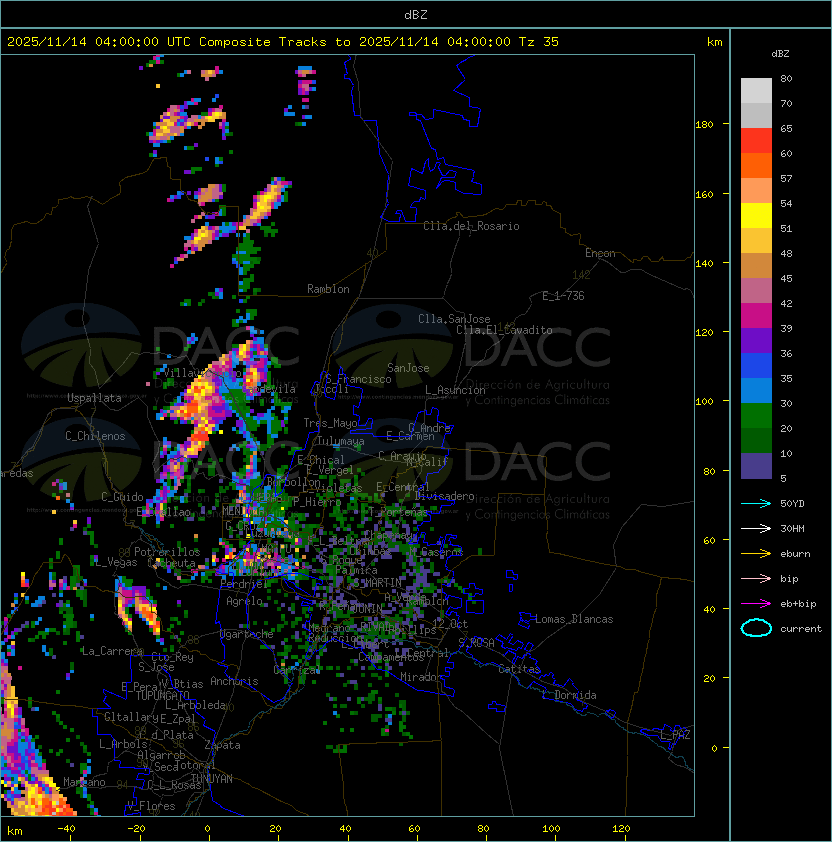This screenshot has width=832, height=842.
Task: Click the Clla.SanJose map label
Action: [454, 319]
